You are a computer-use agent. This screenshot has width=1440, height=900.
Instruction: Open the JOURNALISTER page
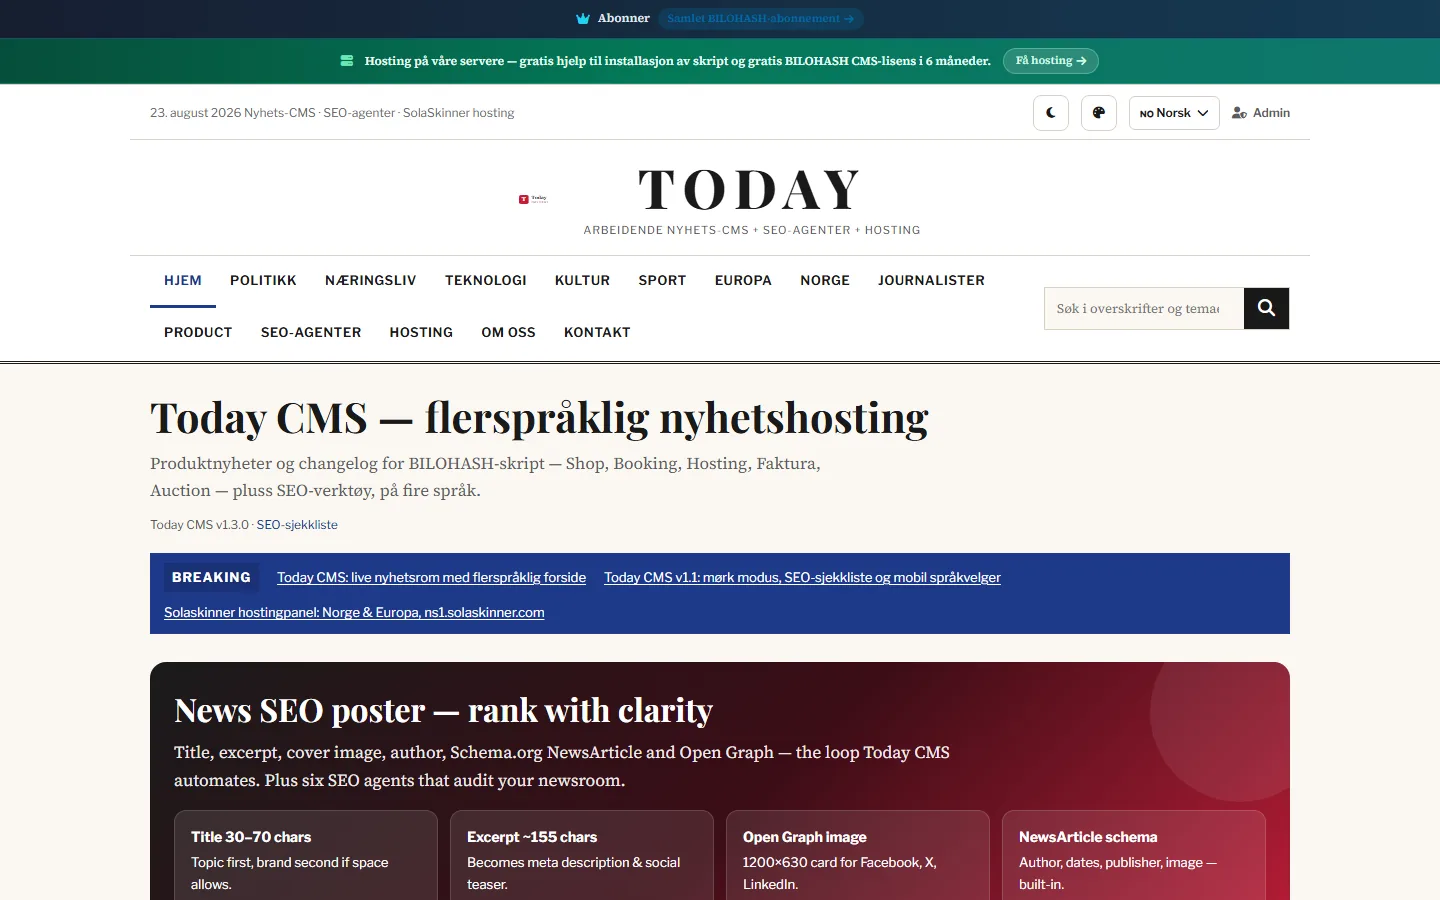click(x=931, y=281)
